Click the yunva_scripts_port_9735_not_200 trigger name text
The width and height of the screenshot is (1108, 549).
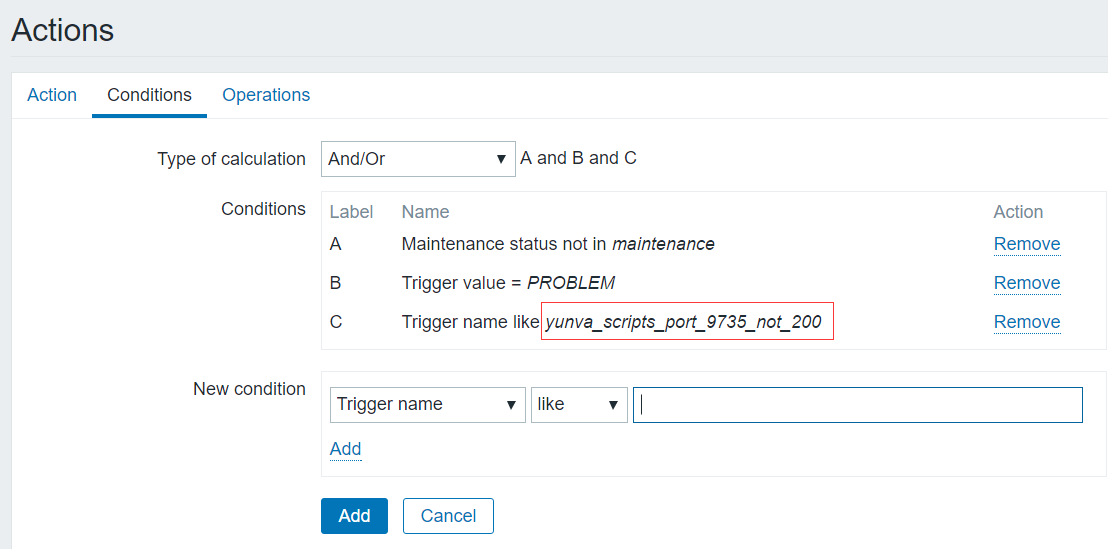point(684,322)
